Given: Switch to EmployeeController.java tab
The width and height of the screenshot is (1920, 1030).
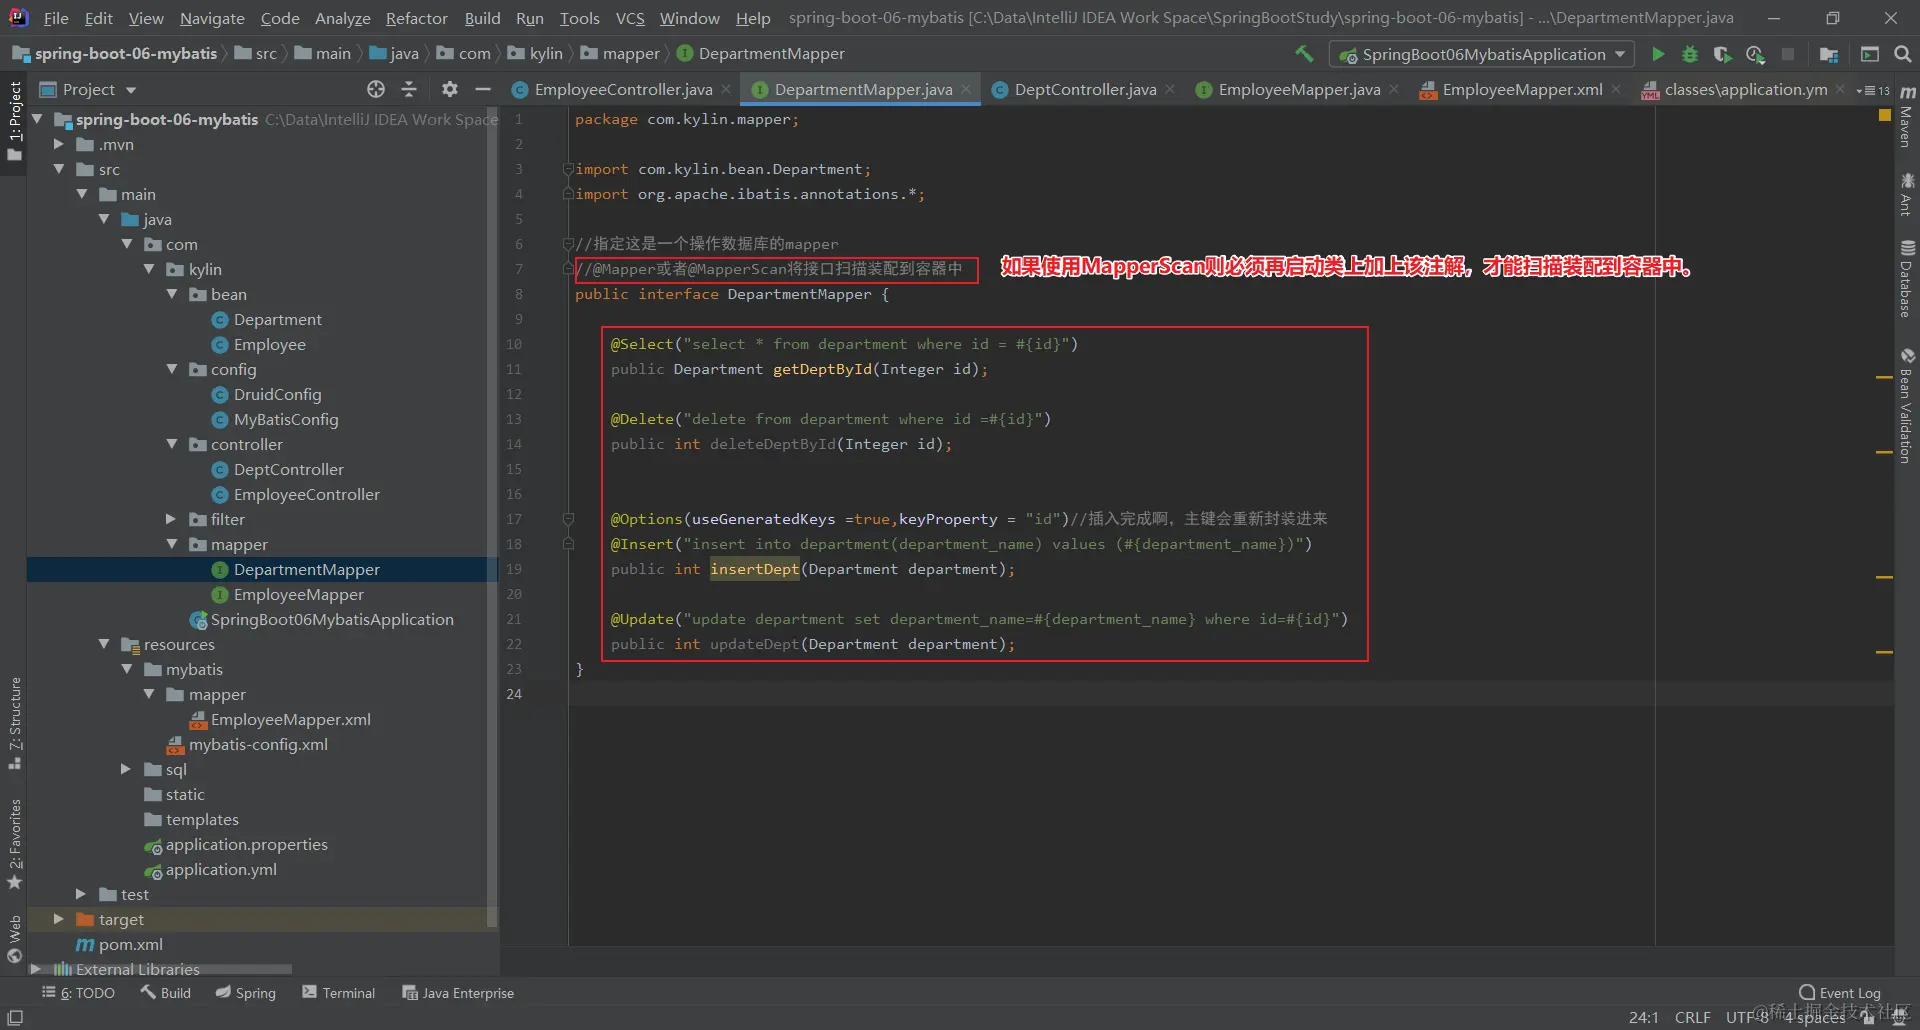Looking at the screenshot, I should pyautogui.click(x=622, y=89).
